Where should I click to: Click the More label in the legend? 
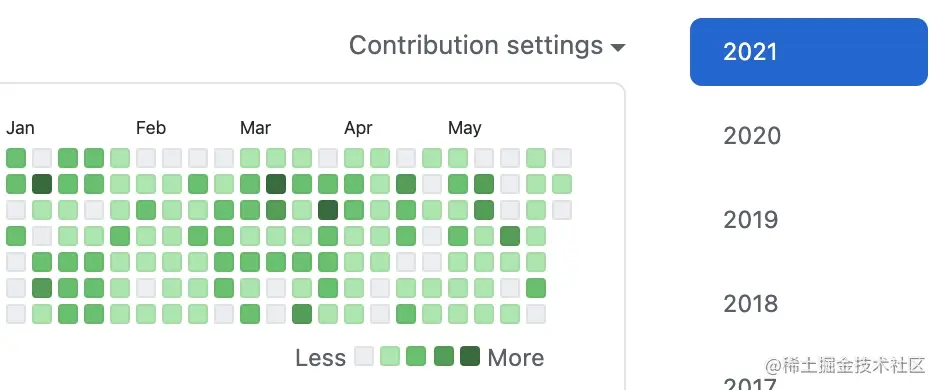(516, 358)
